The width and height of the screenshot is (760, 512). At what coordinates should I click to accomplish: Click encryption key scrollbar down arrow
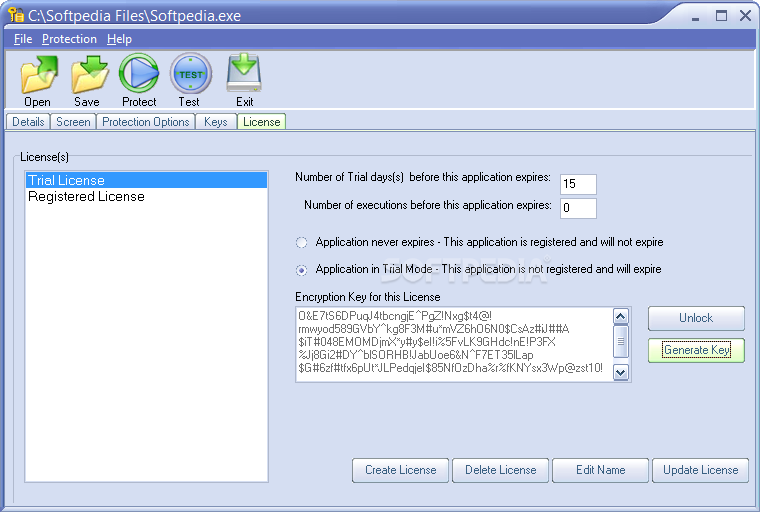(x=621, y=372)
